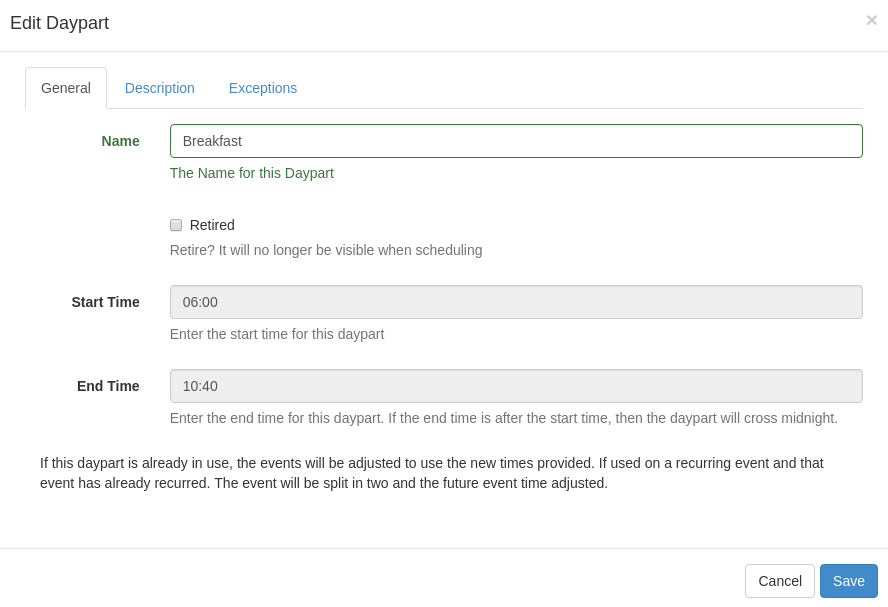The height and width of the screenshot is (607, 888).
Task: Tick the Retired checkbox
Action: coord(176,225)
